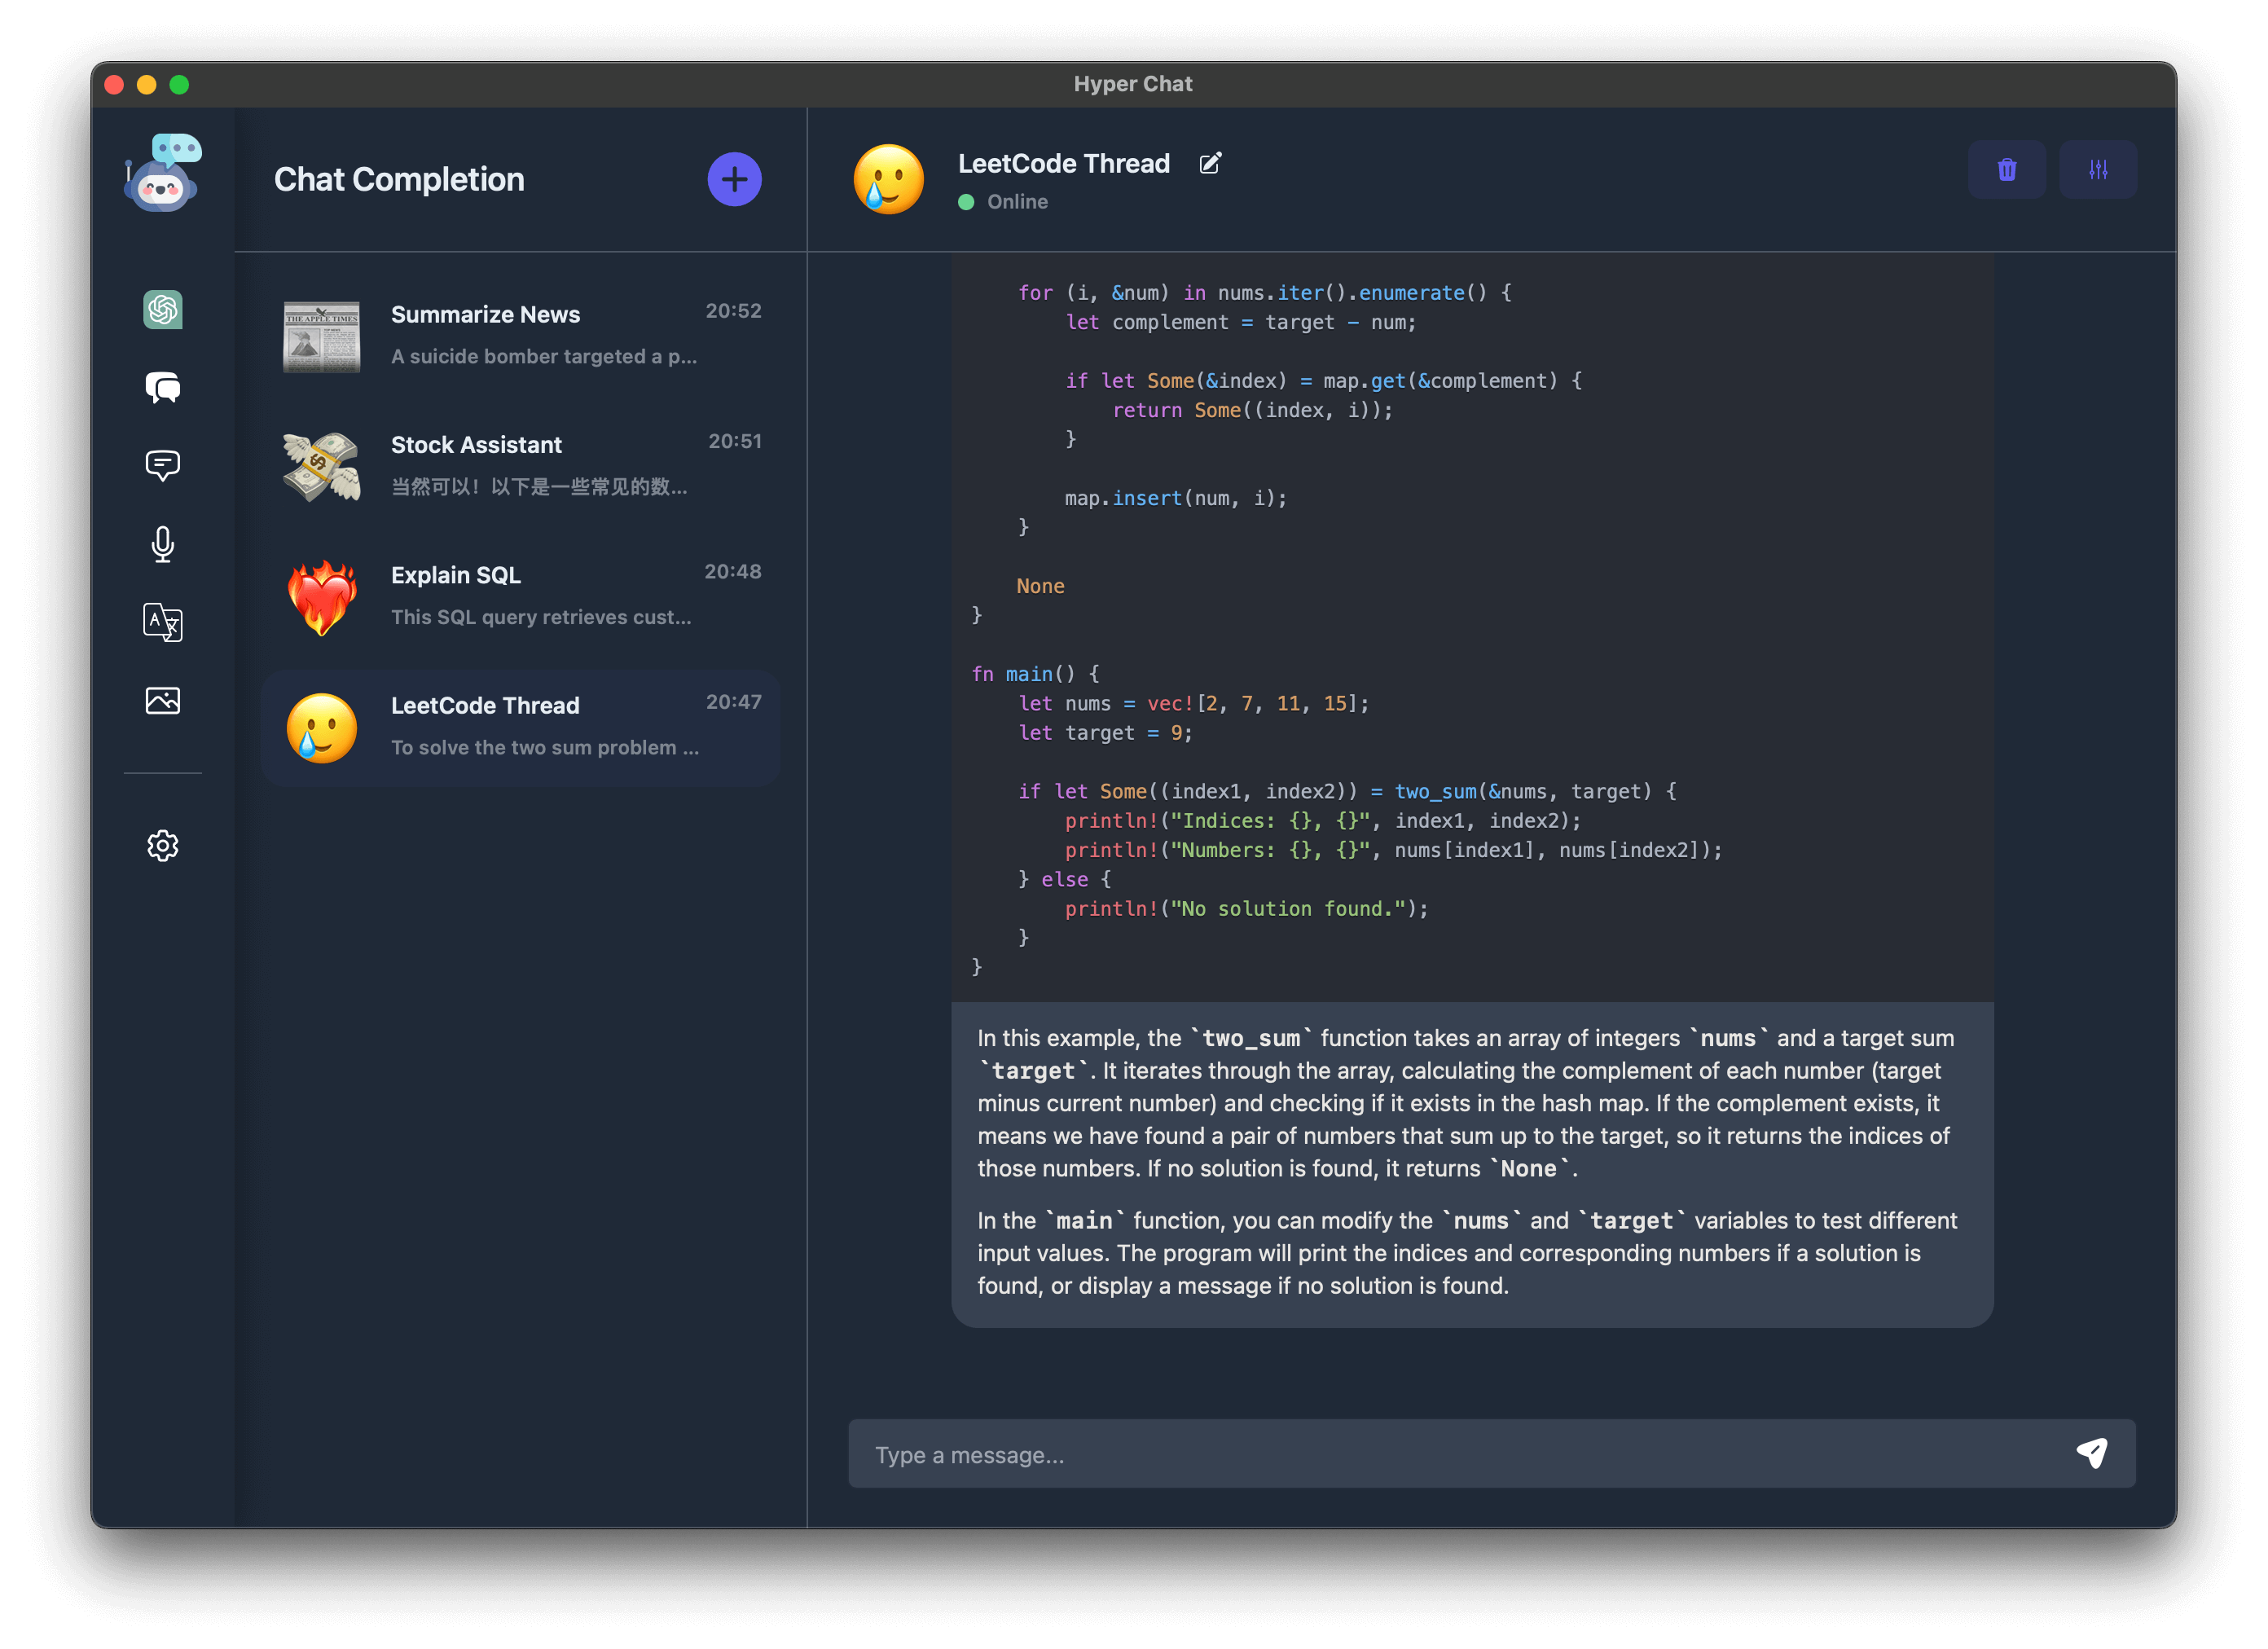Image resolution: width=2268 pixels, height=1649 pixels.
Task: Open the Explain SQL conversation
Action: 545,595
